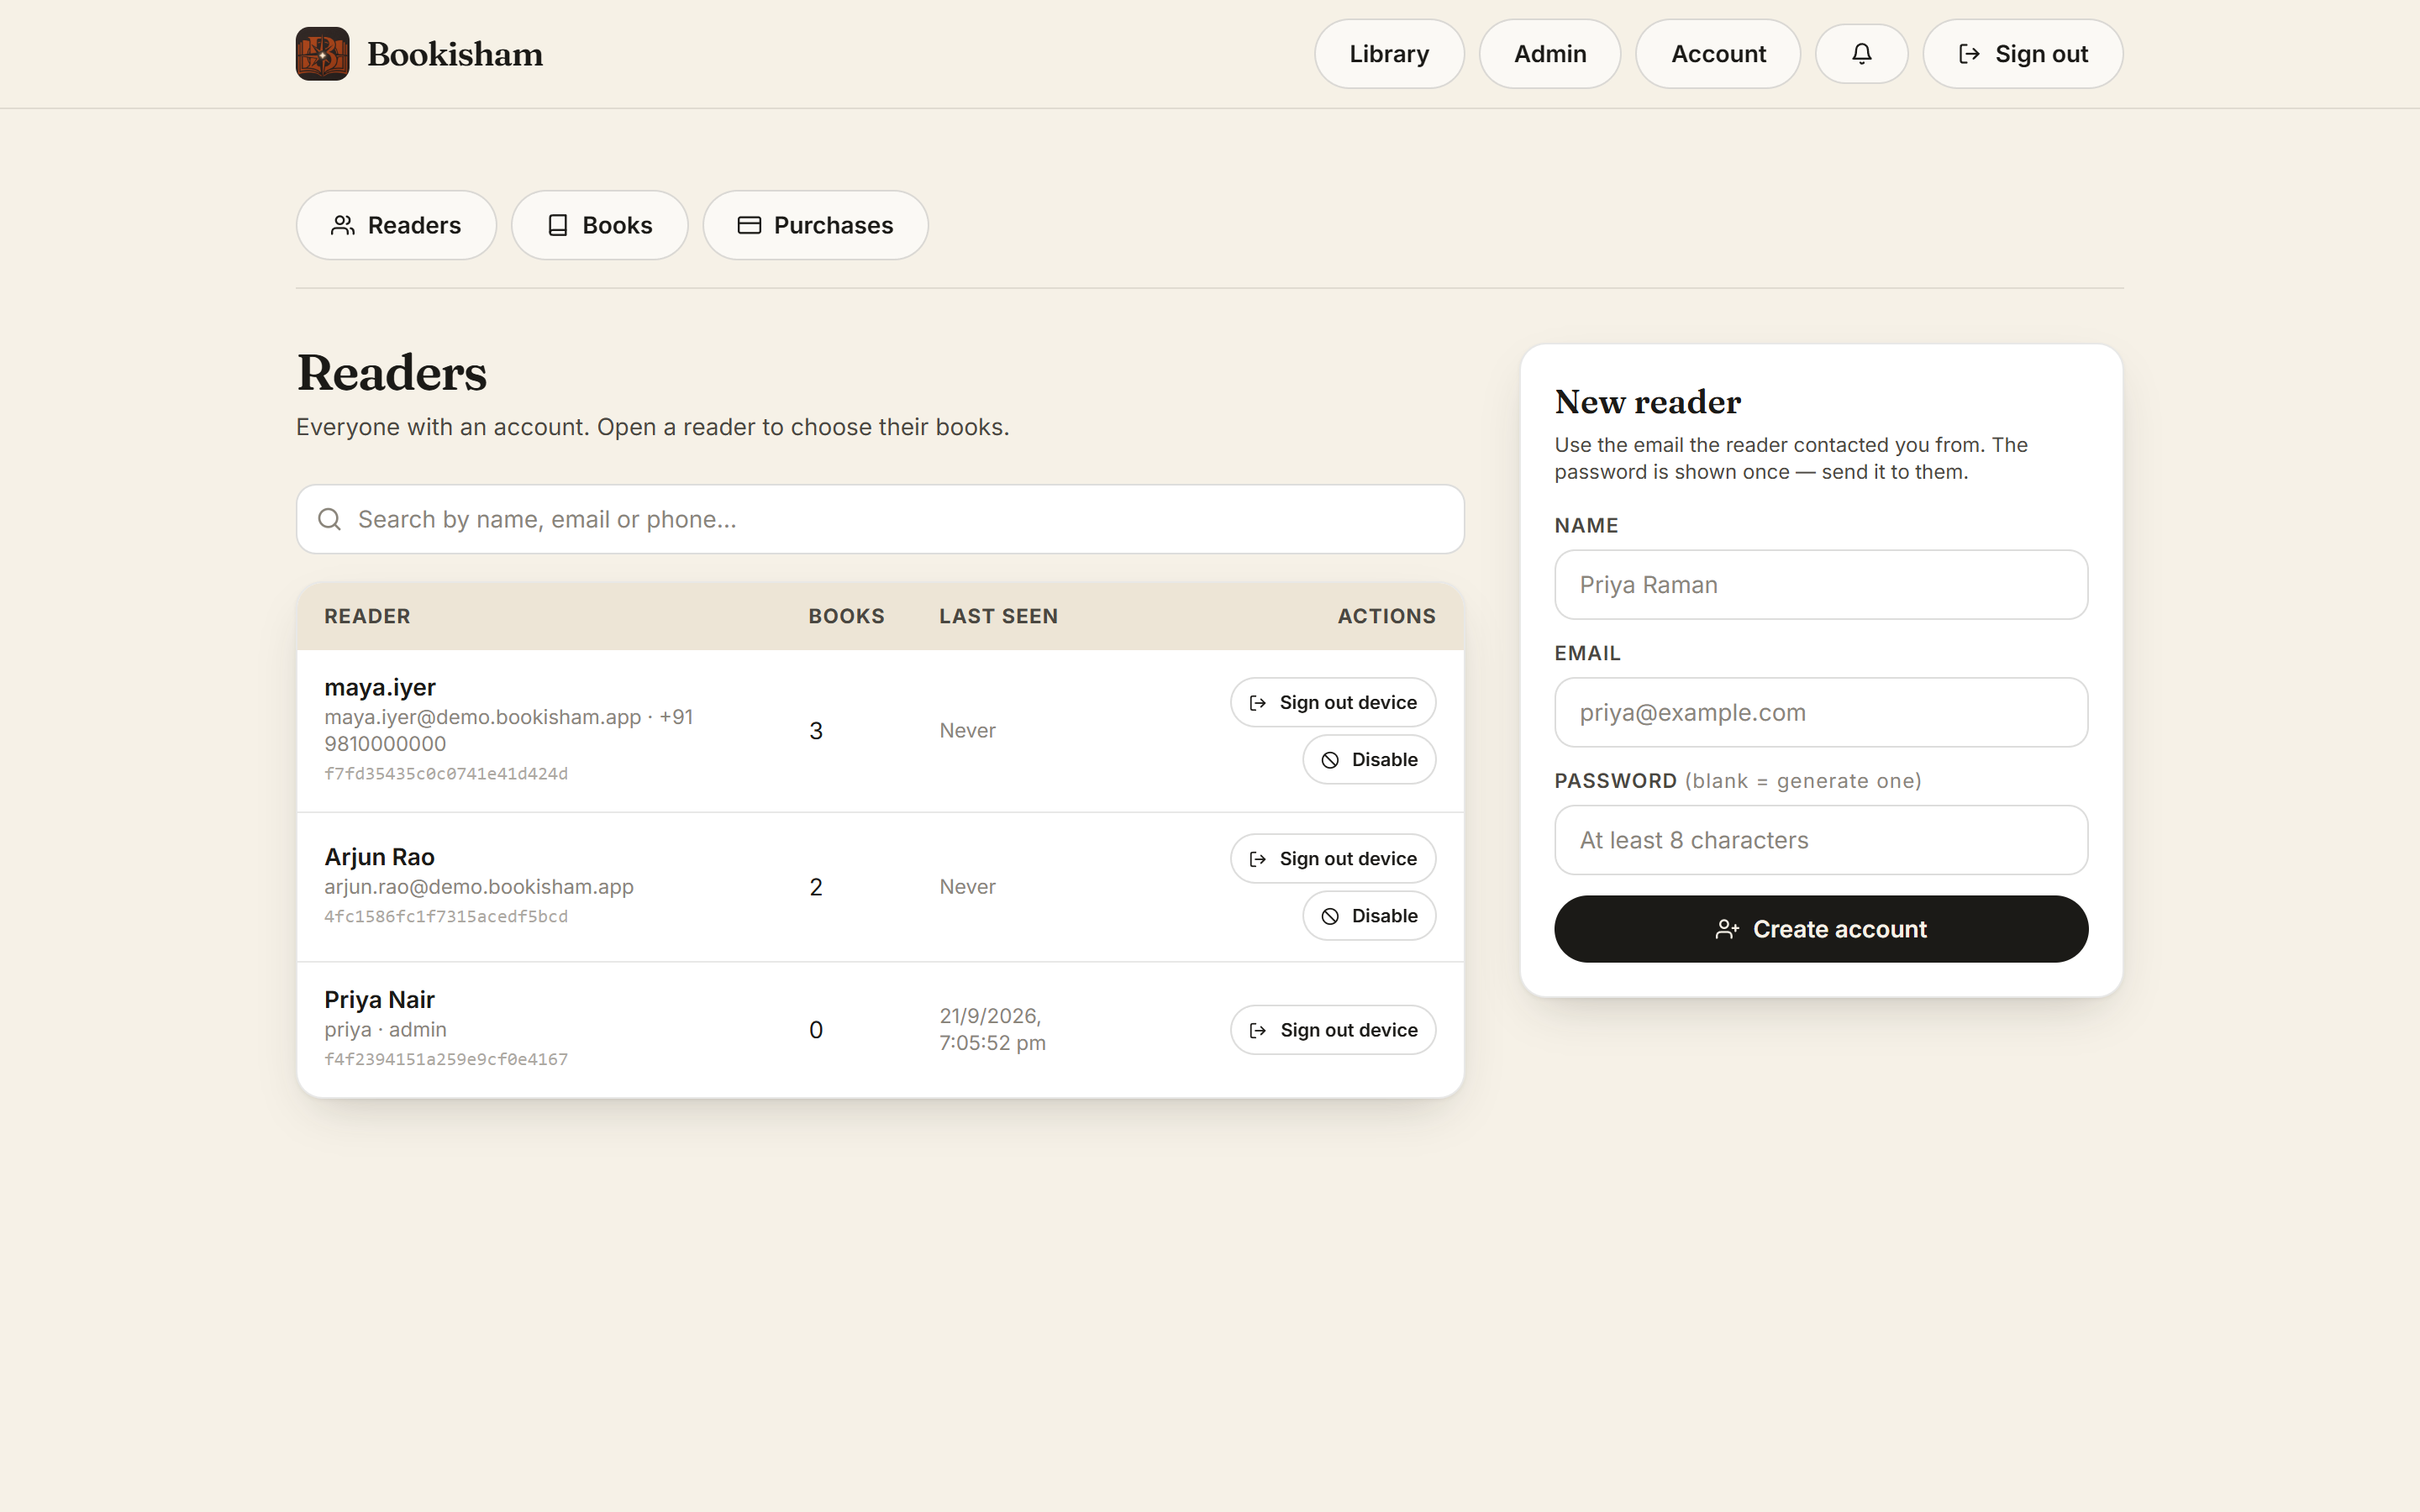The width and height of the screenshot is (2420, 1512).
Task: Click into the Password field
Action: (1821, 840)
